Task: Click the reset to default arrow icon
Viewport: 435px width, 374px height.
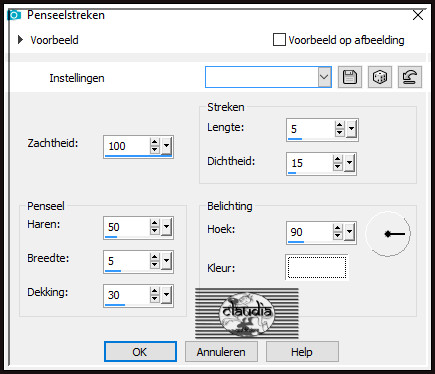Action: pos(410,77)
